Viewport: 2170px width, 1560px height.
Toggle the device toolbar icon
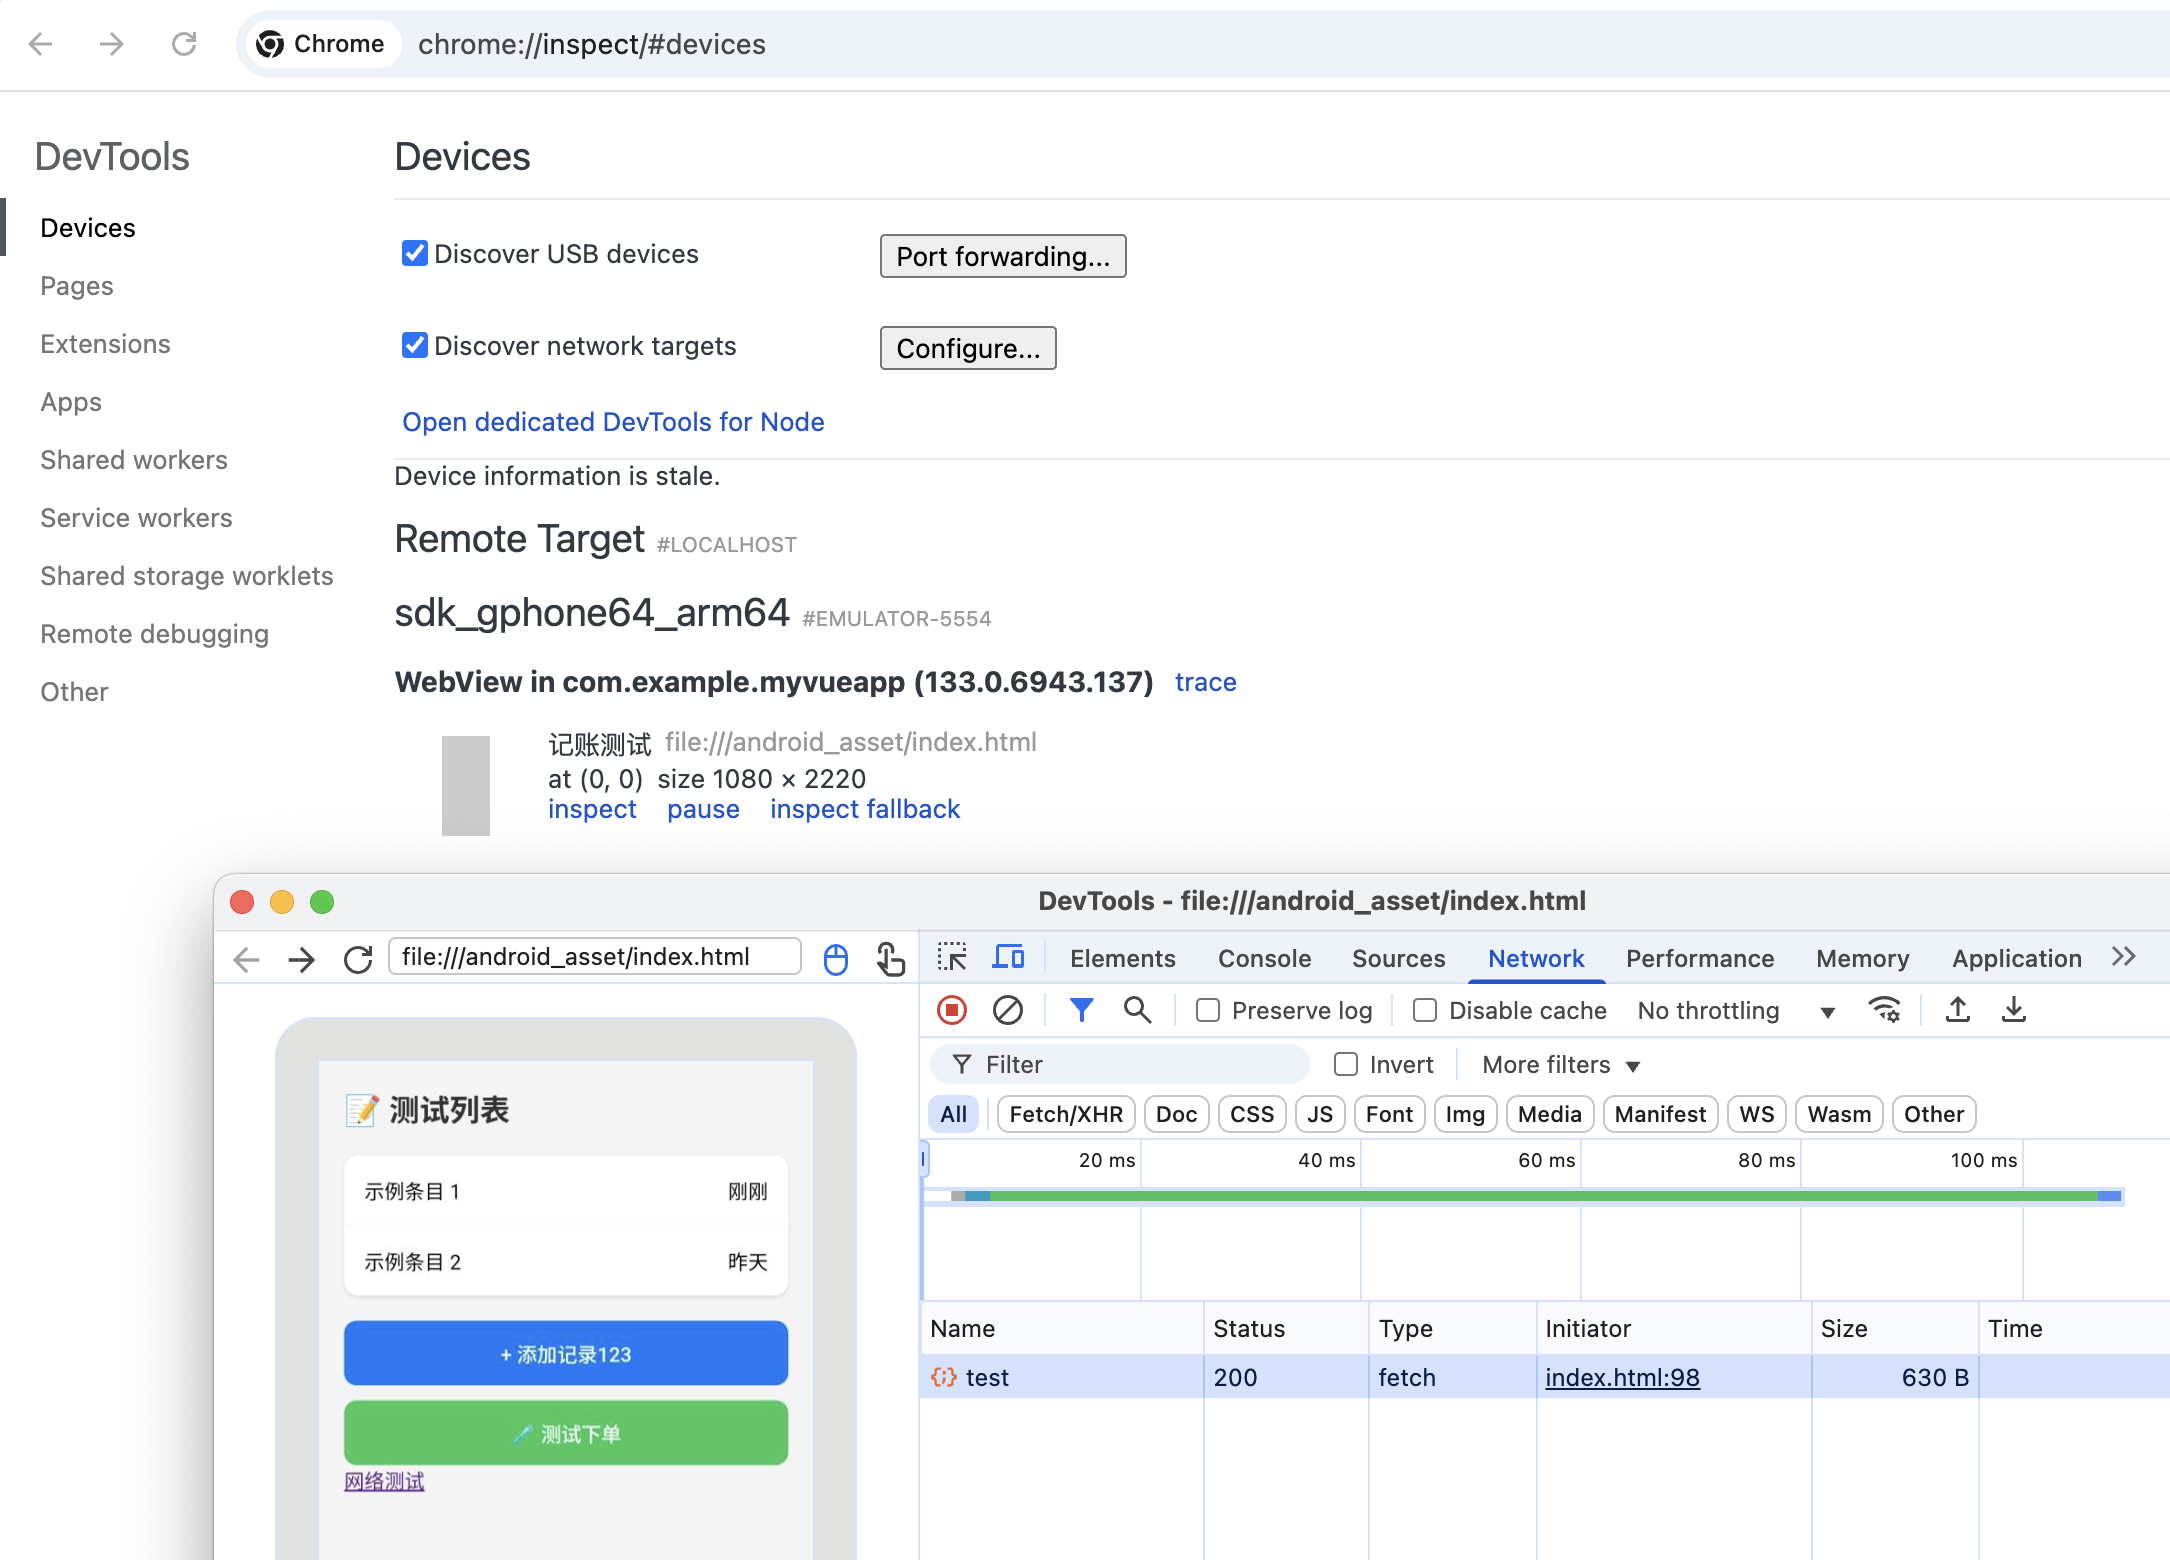[1008, 957]
